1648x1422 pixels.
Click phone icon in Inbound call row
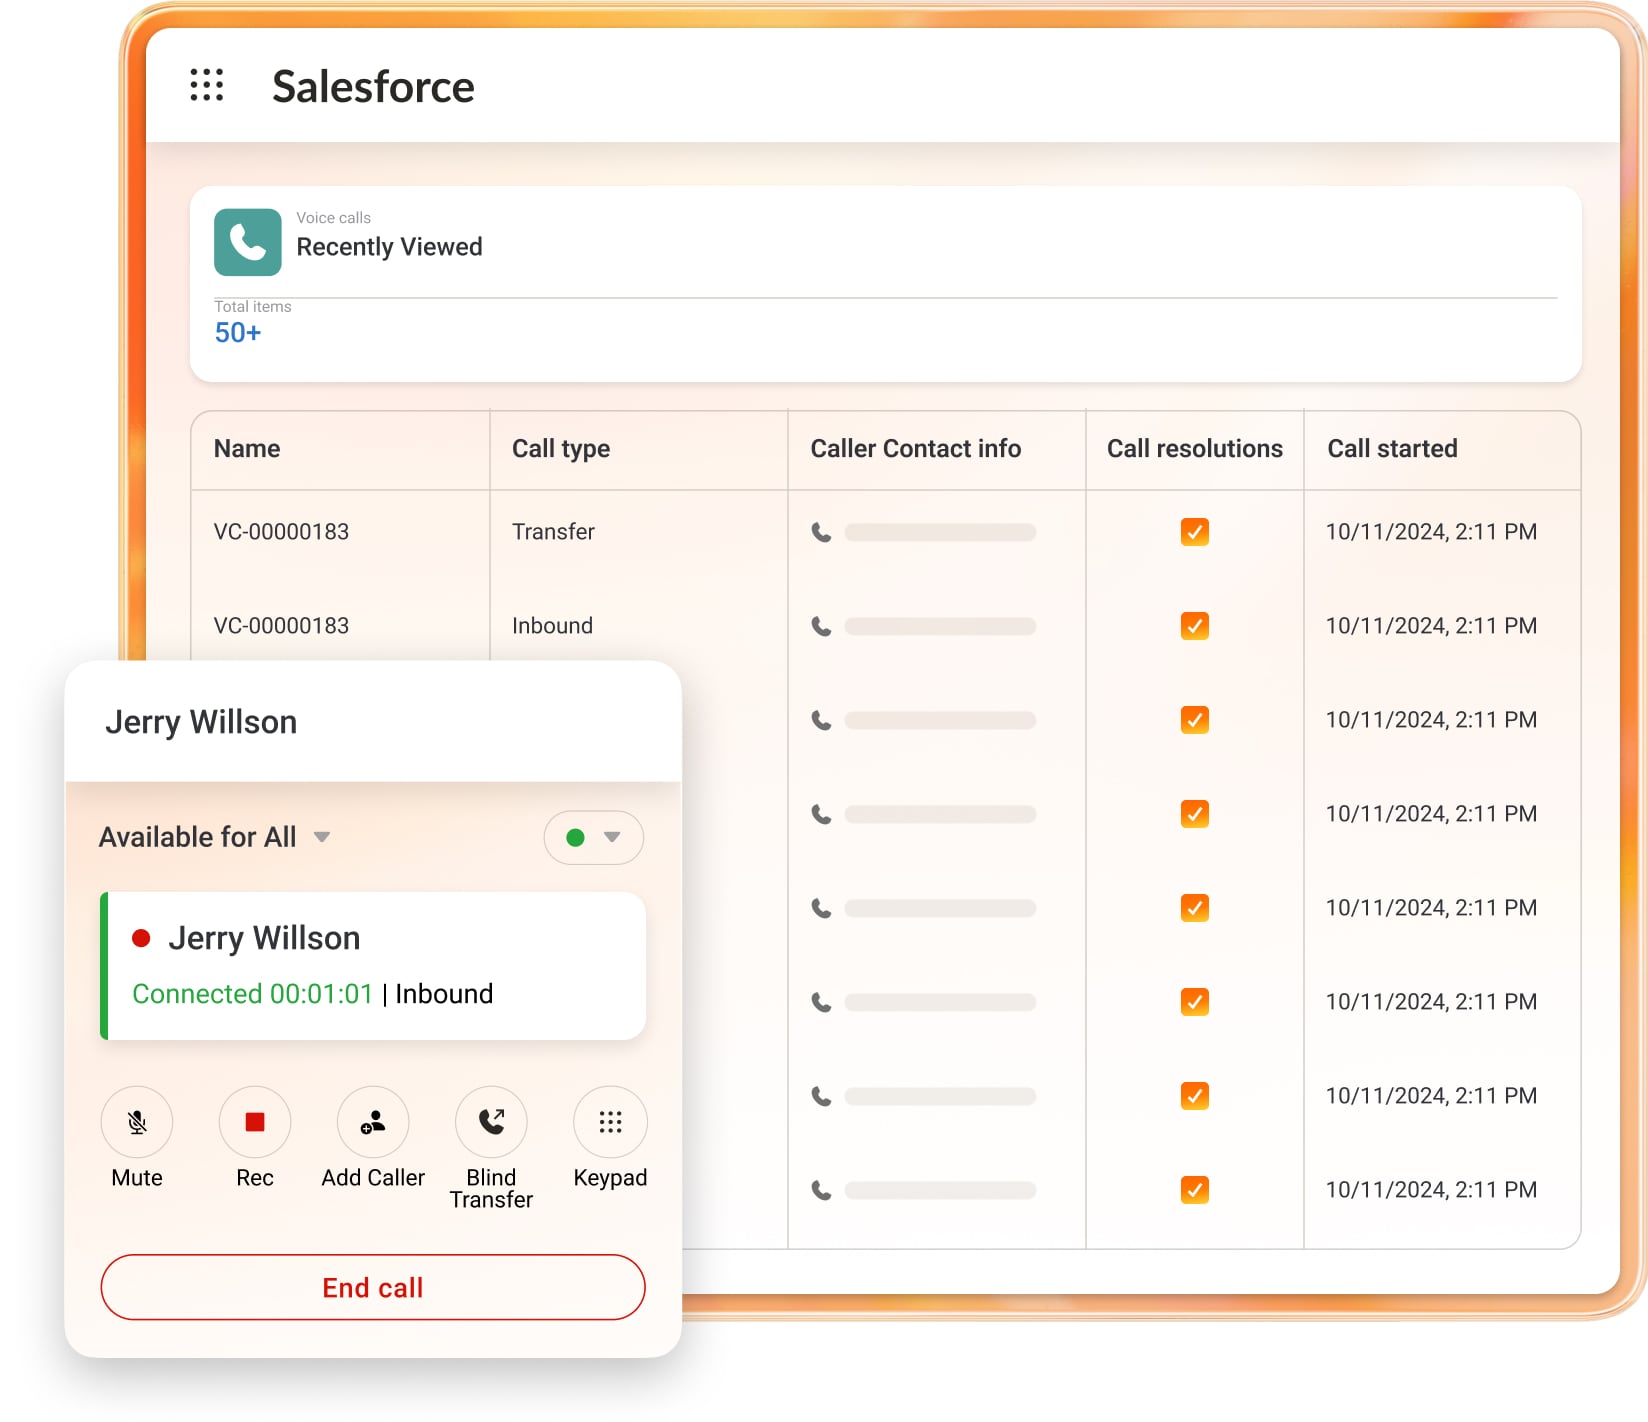tap(821, 626)
